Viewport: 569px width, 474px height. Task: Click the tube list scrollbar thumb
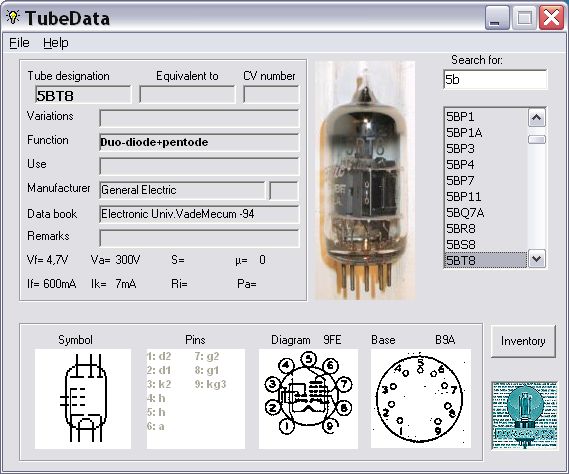[x=537, y=140]
